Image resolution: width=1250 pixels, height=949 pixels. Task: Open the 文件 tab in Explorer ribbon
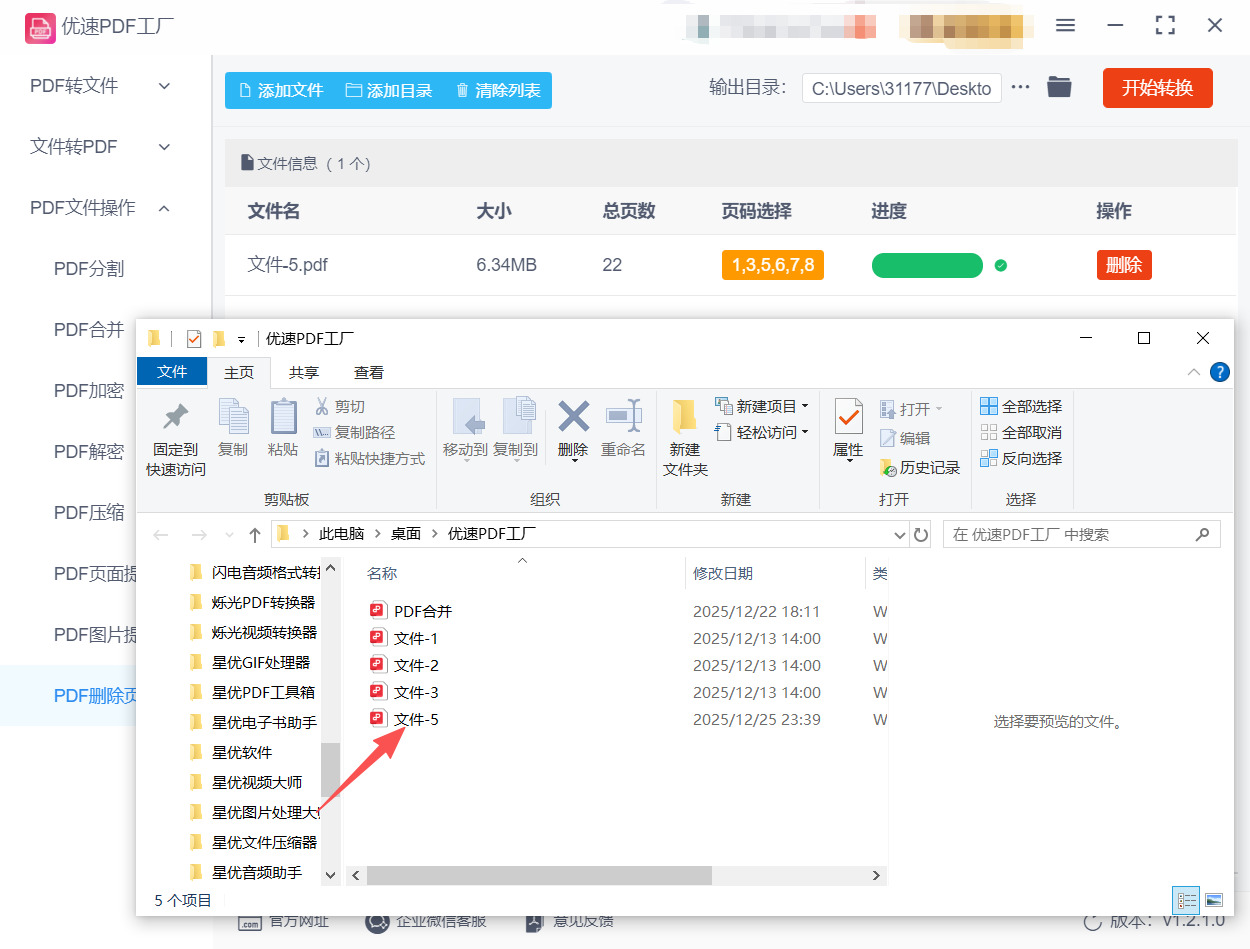[172, 371]
